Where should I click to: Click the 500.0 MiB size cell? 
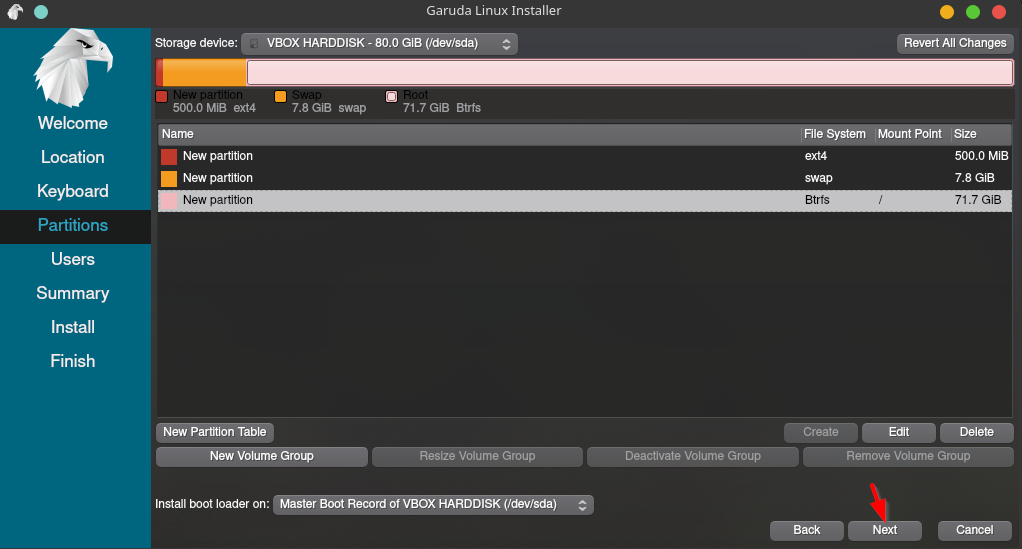click(981, 156)
